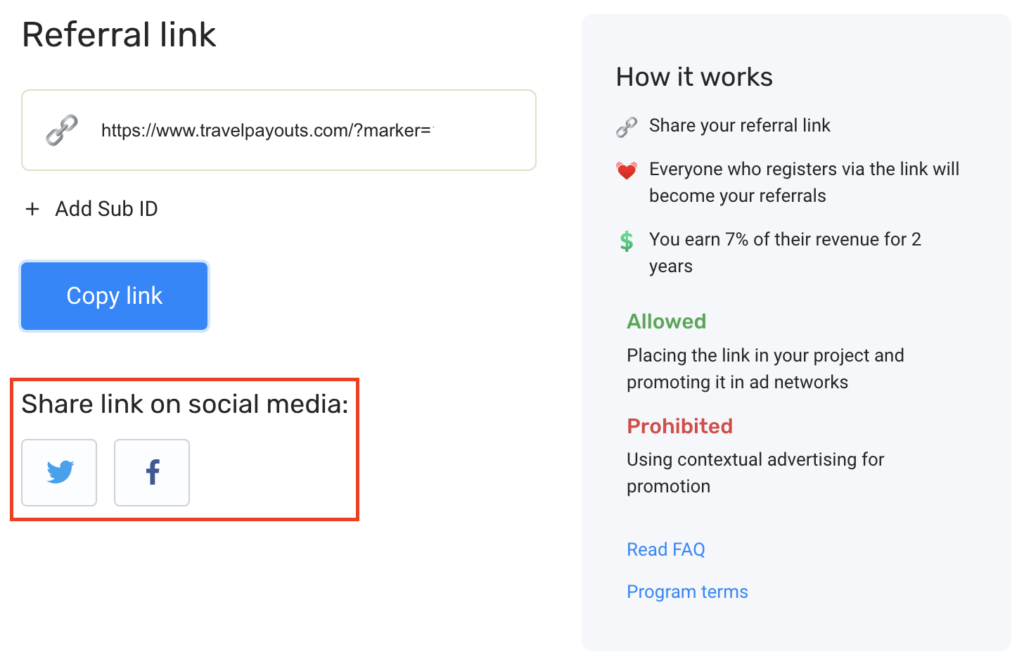Share link via the Facebook icon
Viewport: 1024px width, 664px height.
[152, 472]
